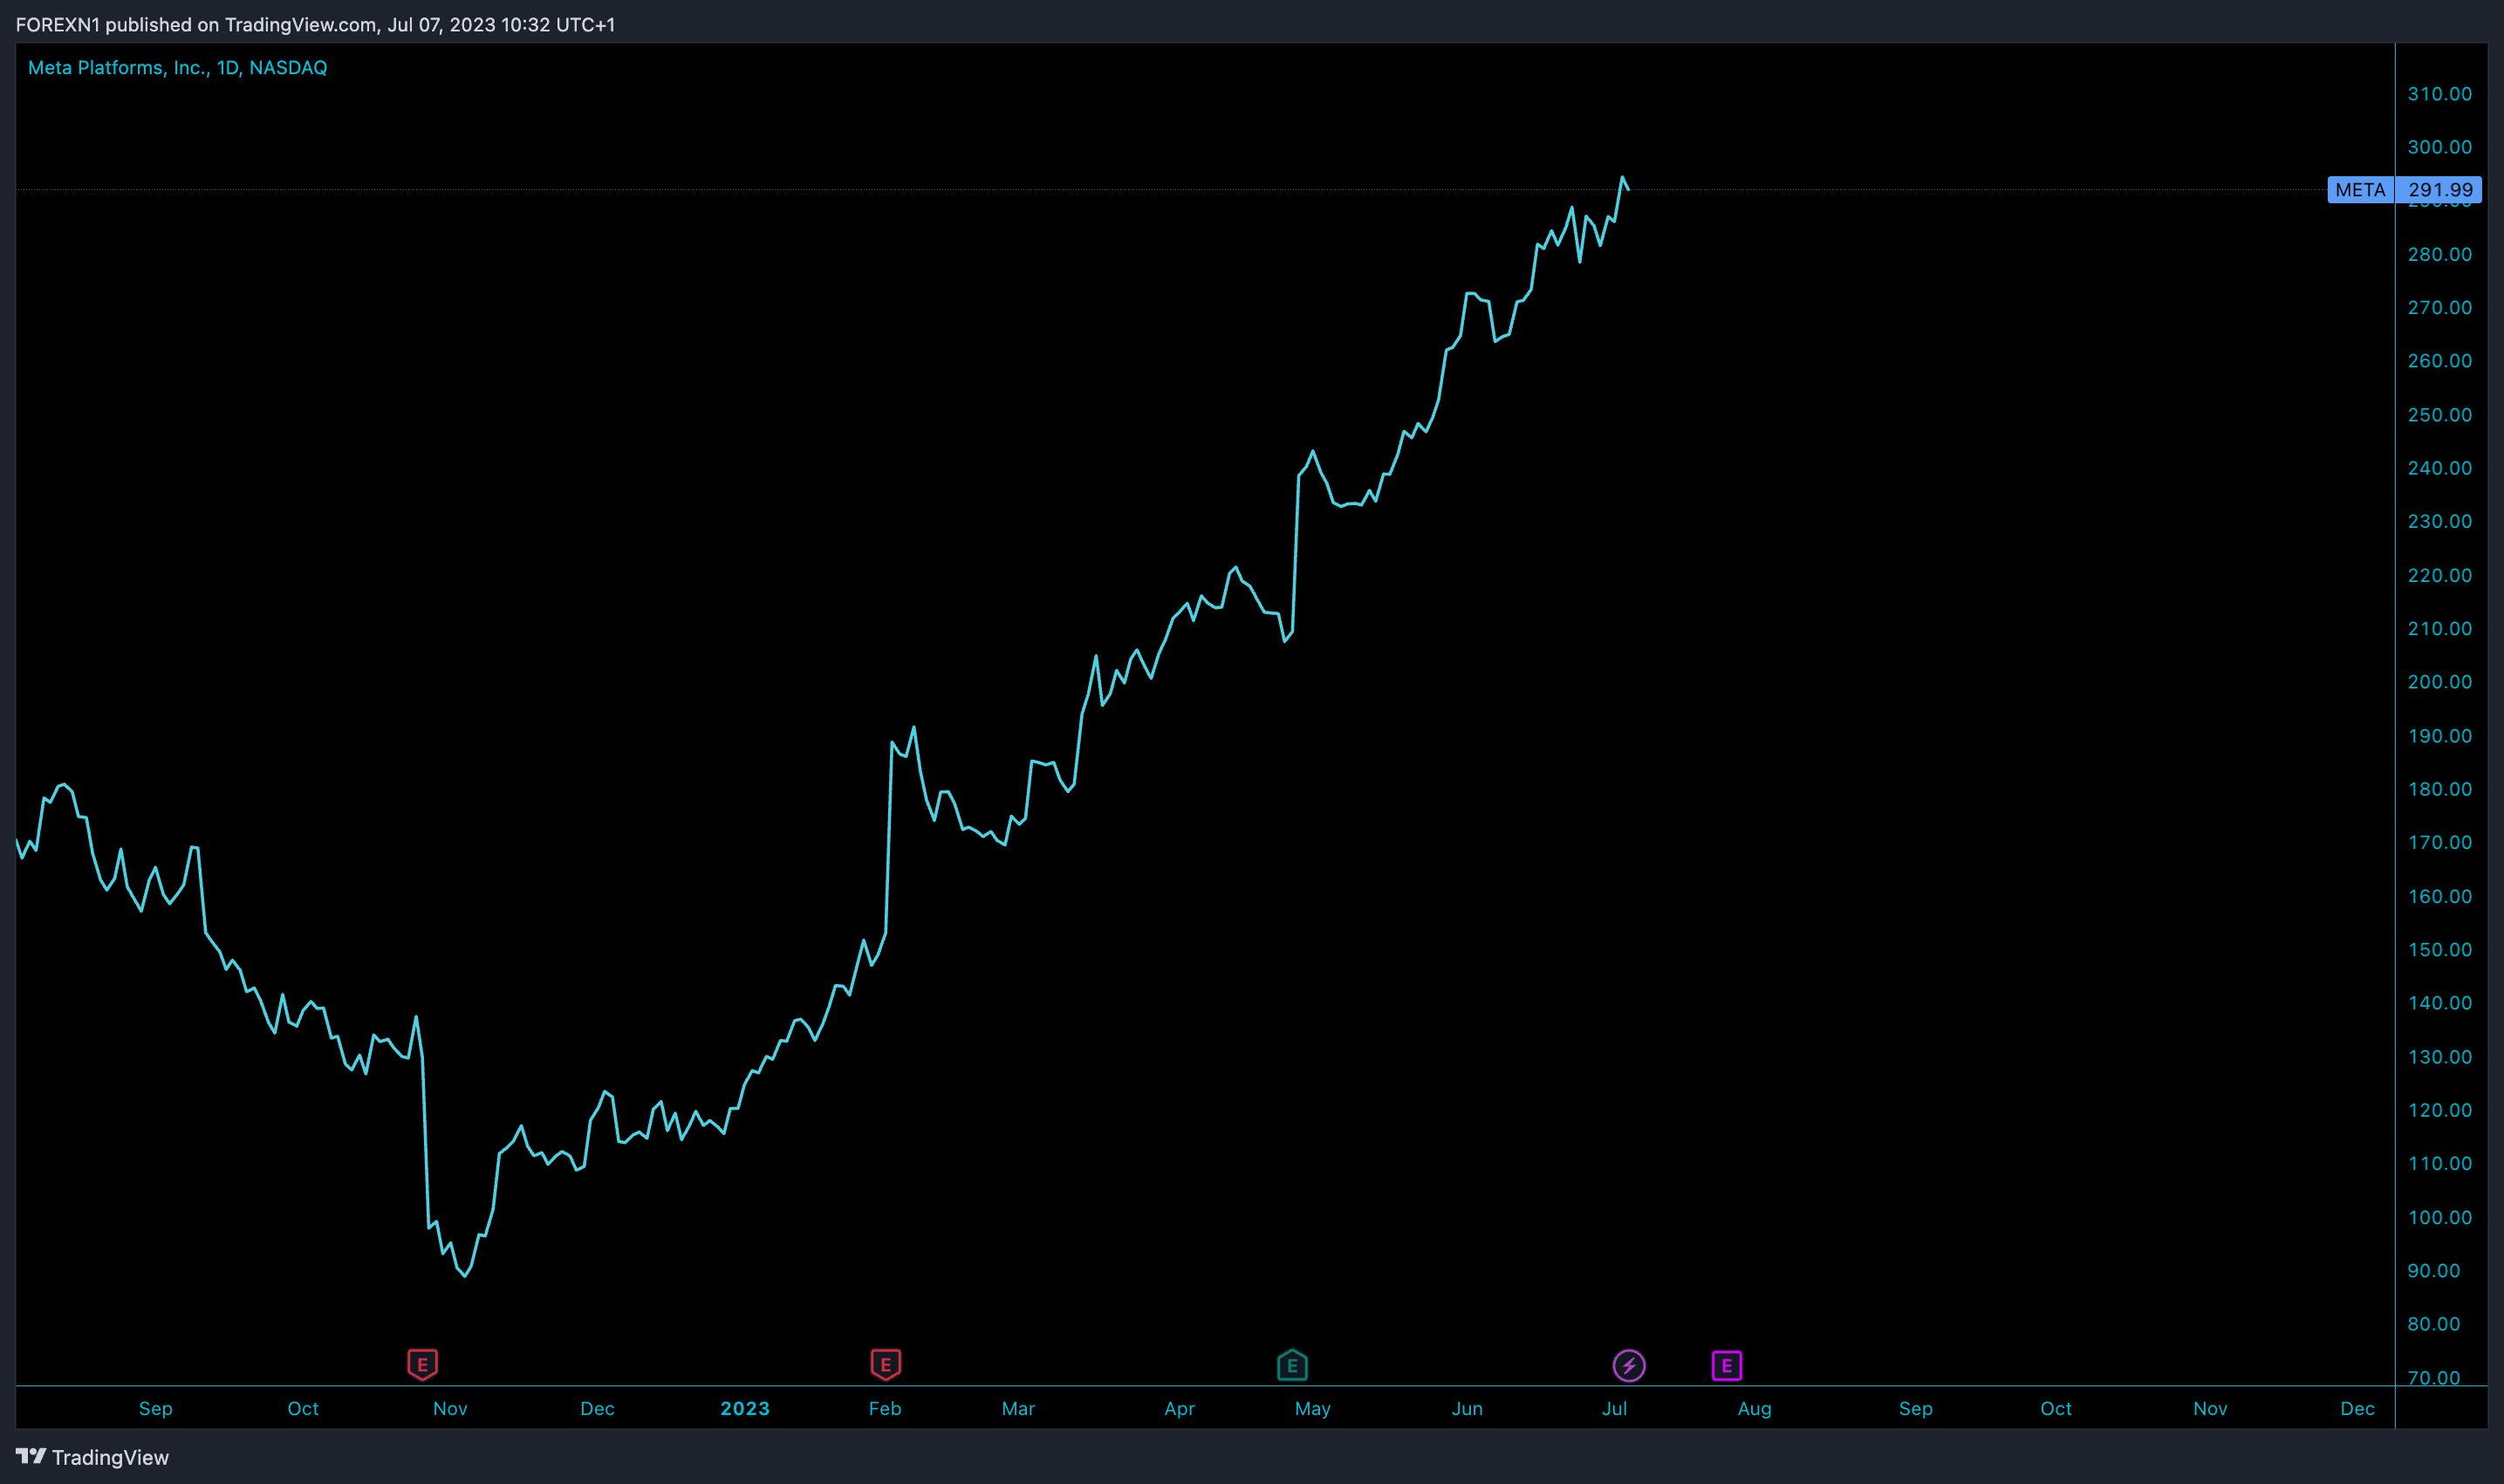
Task: Click the red earnings marker at Feb
Action: [885, 1364]
